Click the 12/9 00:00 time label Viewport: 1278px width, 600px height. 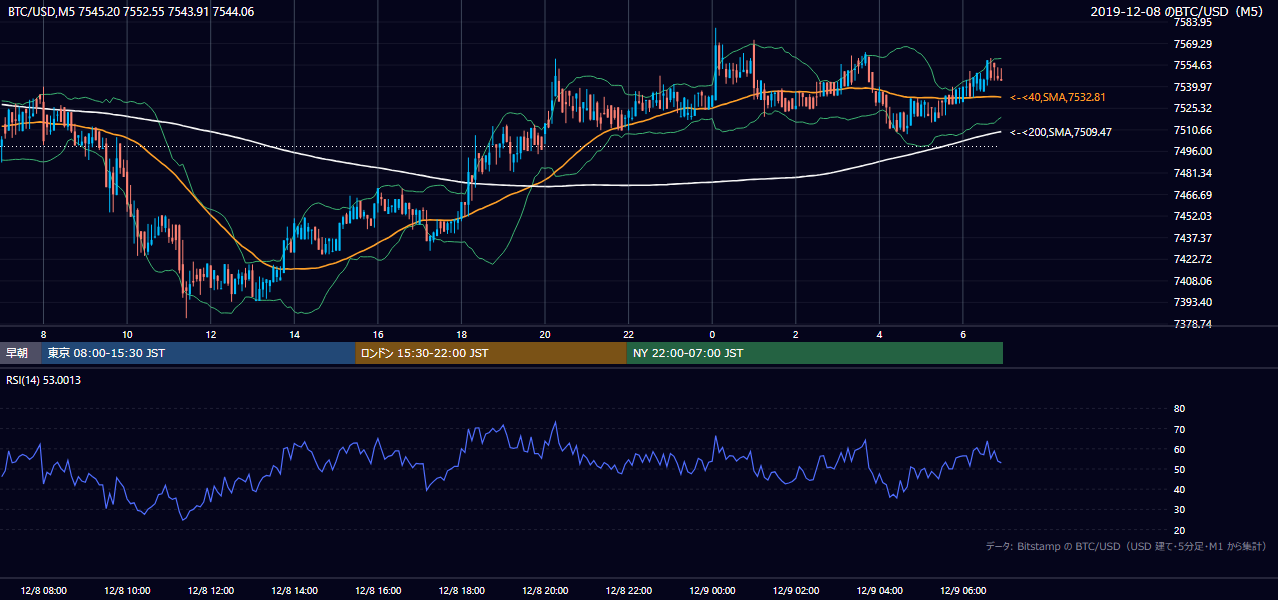(x=712, y=590)
